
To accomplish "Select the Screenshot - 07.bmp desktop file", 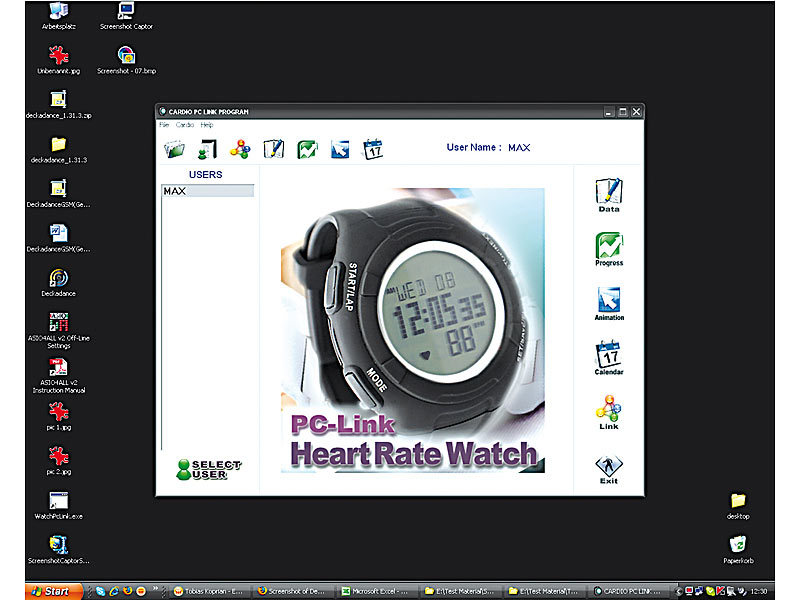I will pos(127,60).
